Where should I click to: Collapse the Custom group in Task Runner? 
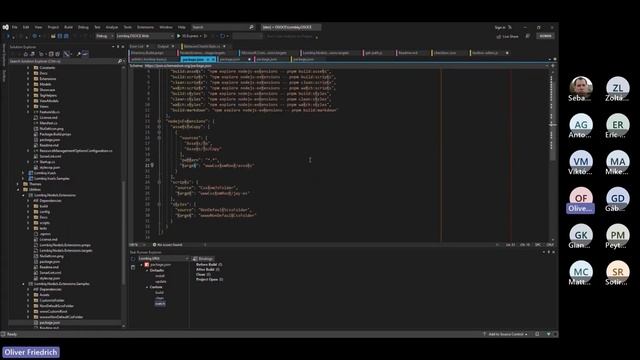[147, 287]
